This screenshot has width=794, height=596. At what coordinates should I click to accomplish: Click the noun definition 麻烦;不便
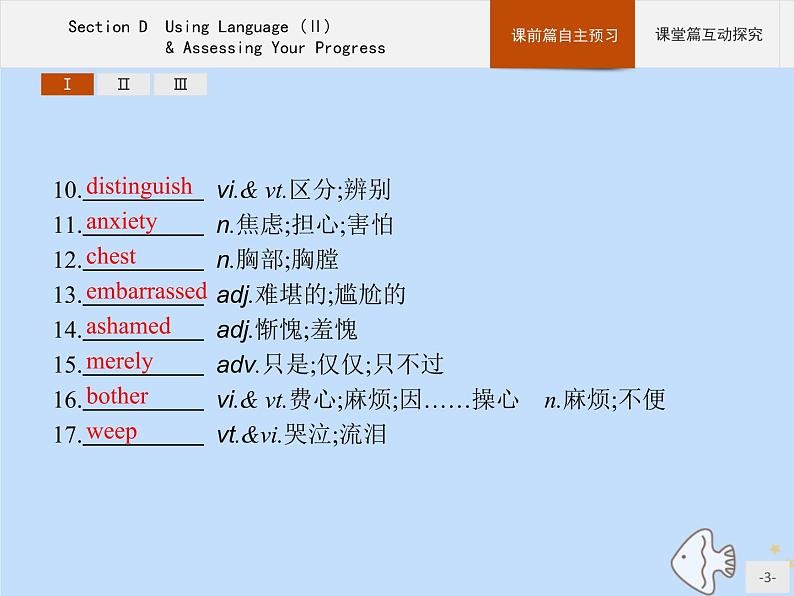614,400
